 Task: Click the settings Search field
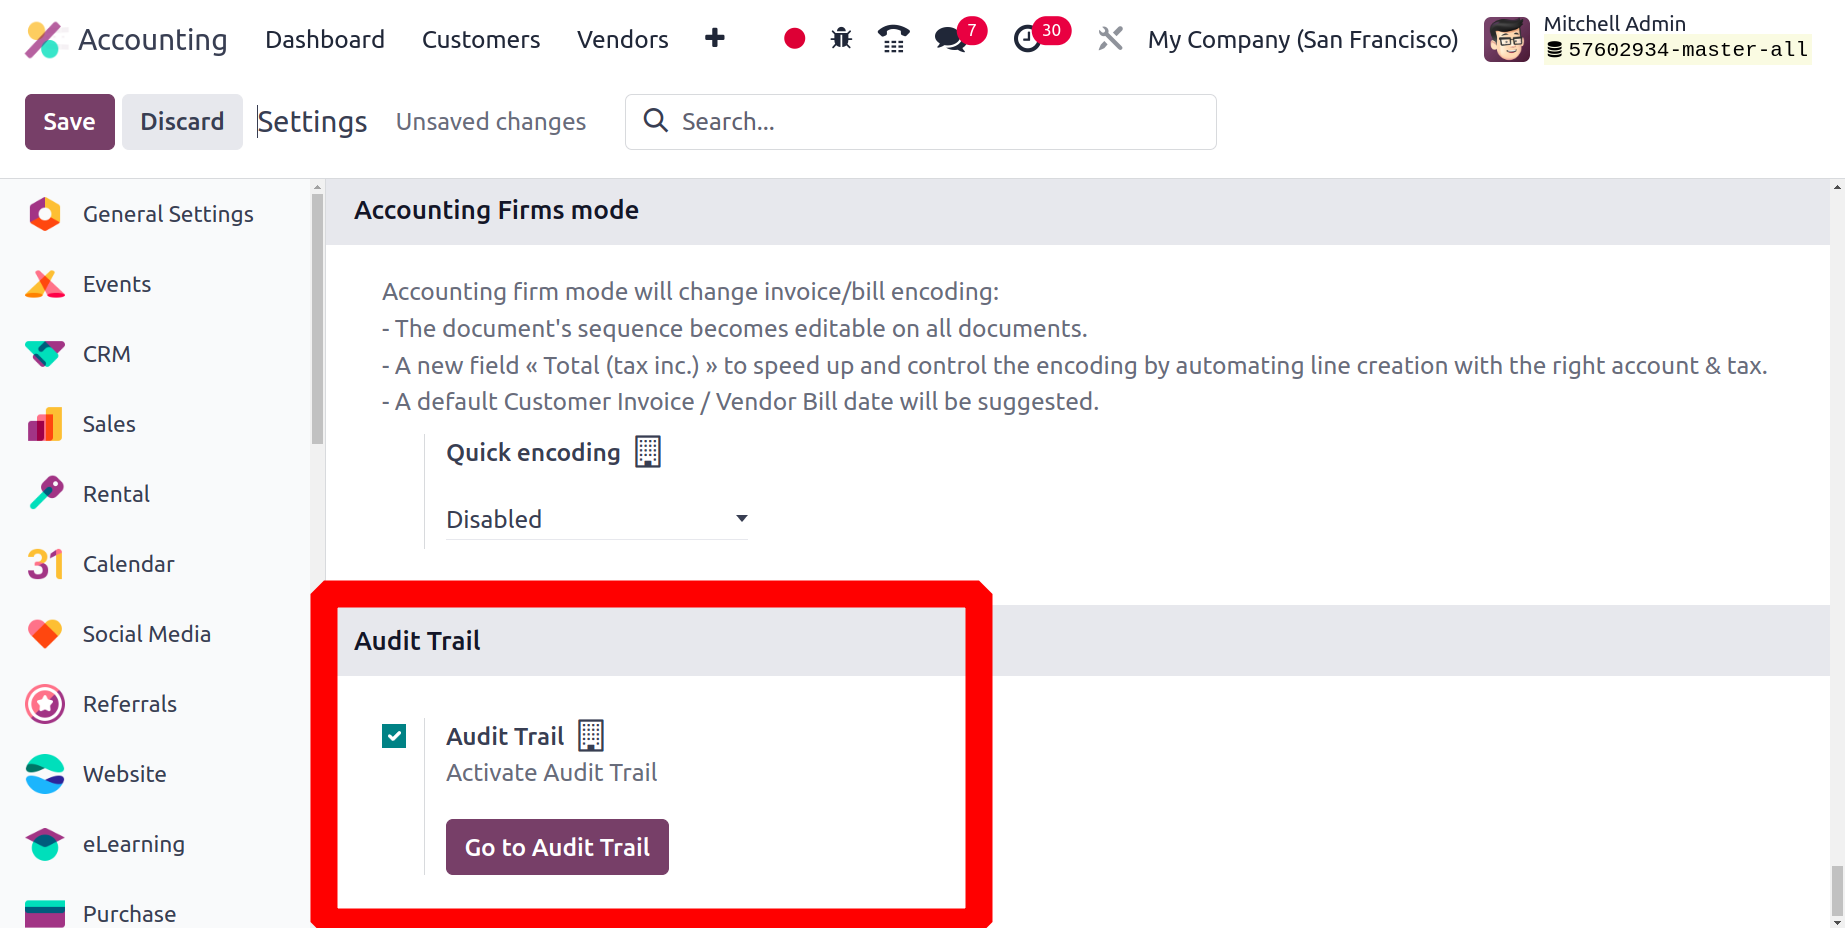pyautogui.click(x=920, y=122)
